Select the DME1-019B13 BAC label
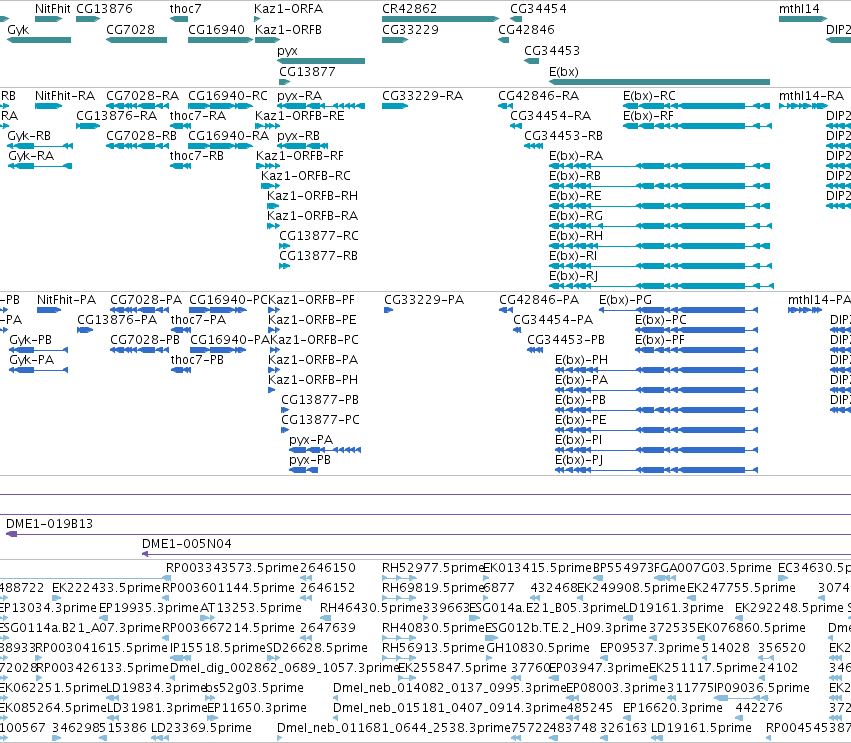The width and height of the screenshot is (851, 743). tap(49, 524)
